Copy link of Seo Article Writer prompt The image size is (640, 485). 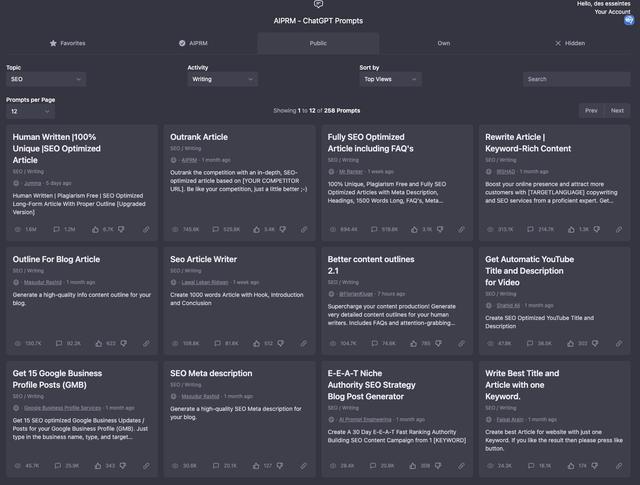[304, 343]
